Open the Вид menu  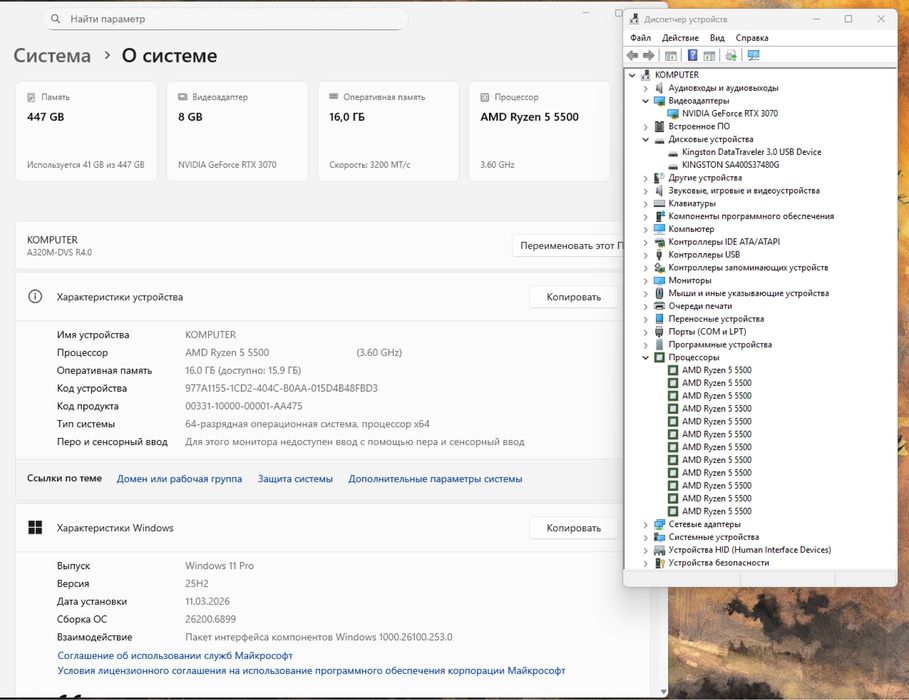(717, 38)
